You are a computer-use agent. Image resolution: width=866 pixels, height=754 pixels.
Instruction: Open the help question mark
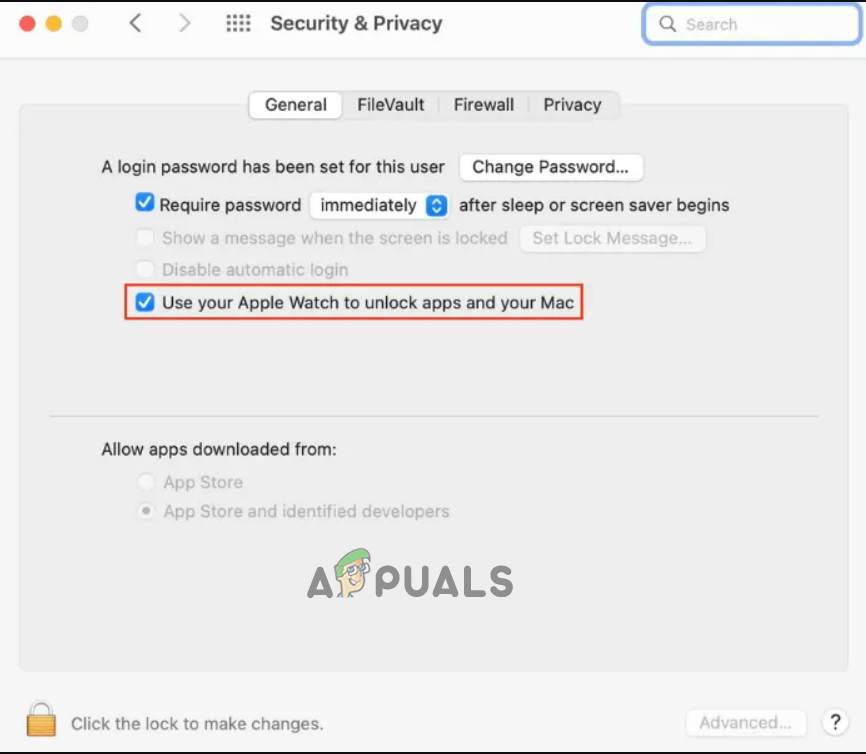coord(835,721)
